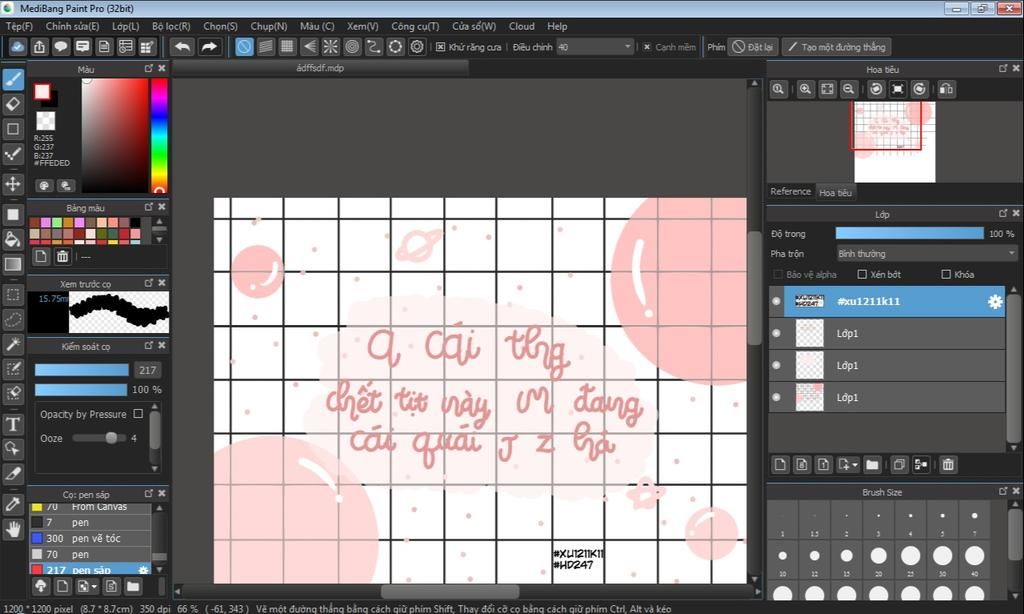Enable the Khóa lock checkbox
This screenshot has width=1024, height=614.
[946, 274]
